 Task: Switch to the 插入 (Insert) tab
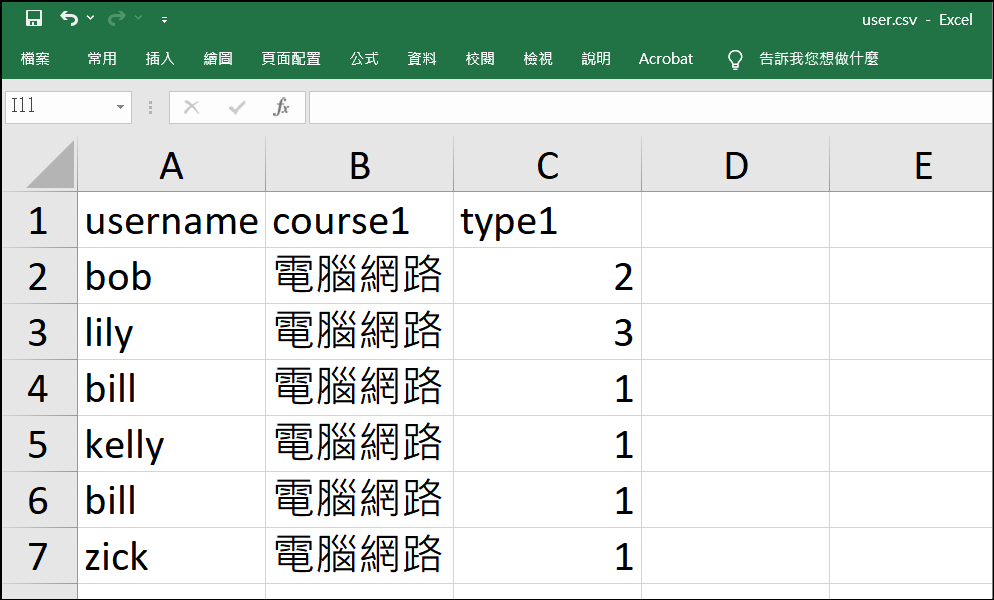pyautogui.click(x=160, y=59)
